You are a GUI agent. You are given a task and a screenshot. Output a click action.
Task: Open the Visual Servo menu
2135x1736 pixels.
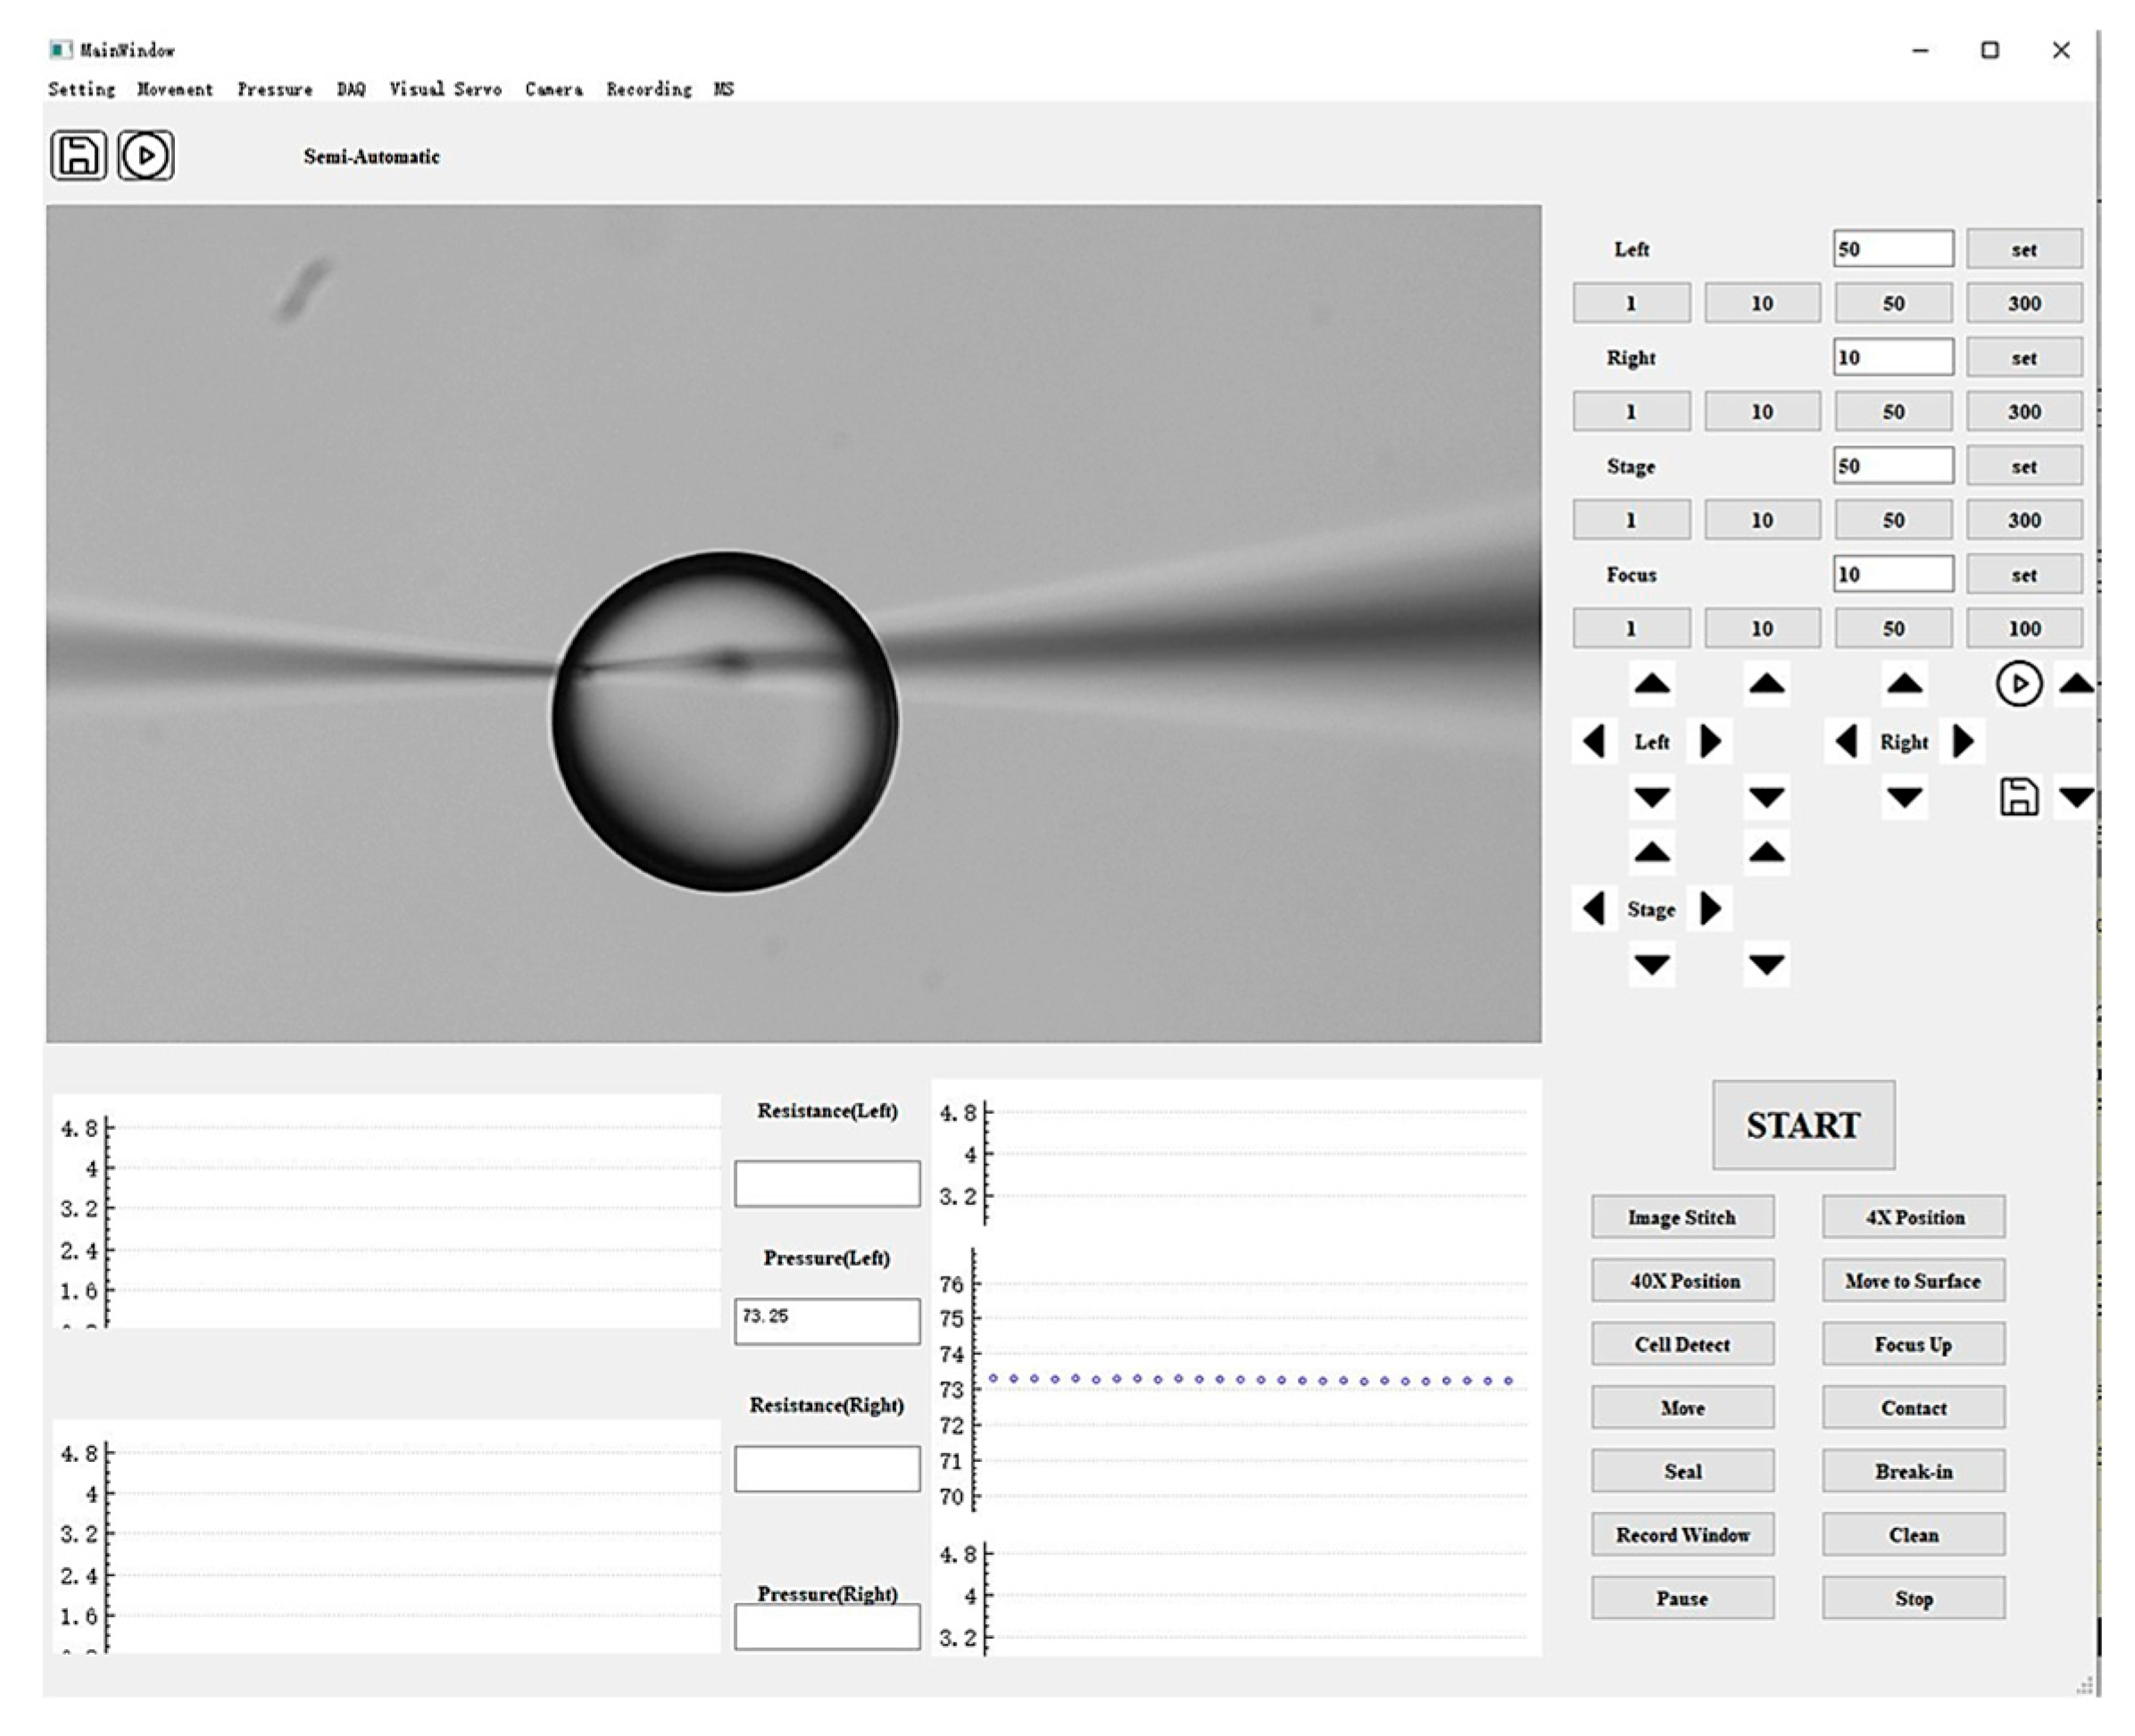coord(445,89)
